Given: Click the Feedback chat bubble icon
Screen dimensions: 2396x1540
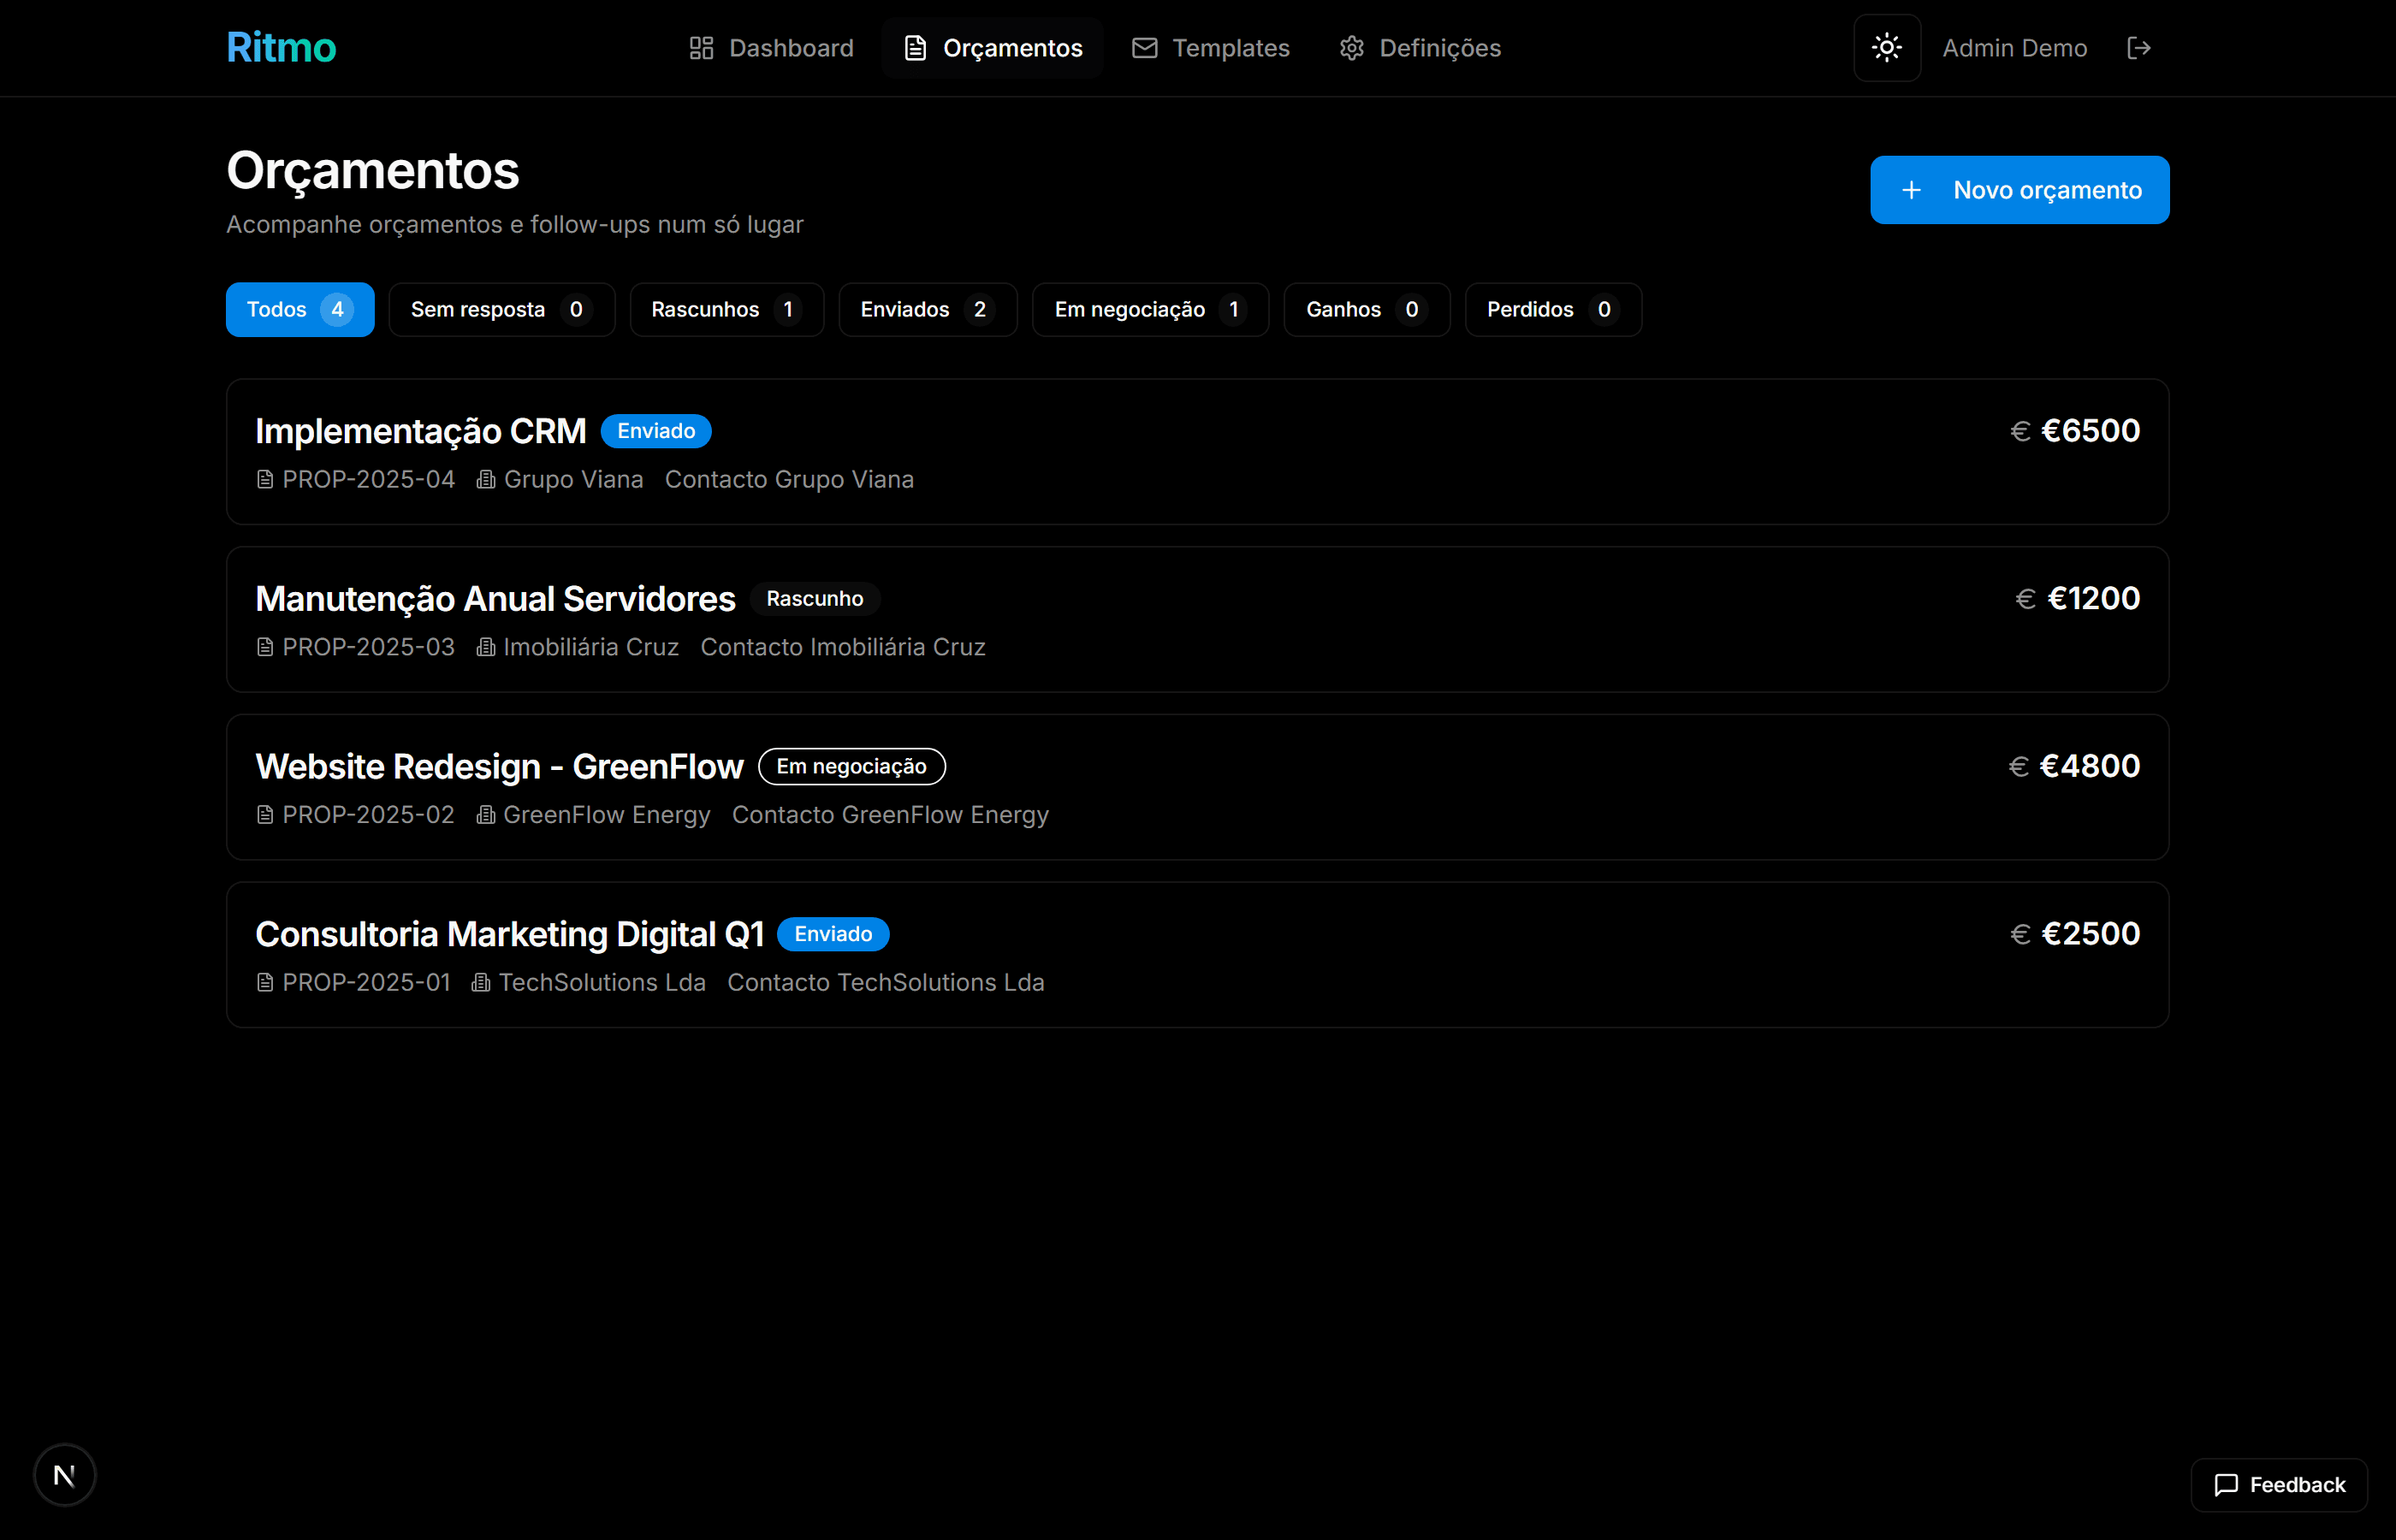Looking at the screenshot, I should click(x=2226, y=1485).
